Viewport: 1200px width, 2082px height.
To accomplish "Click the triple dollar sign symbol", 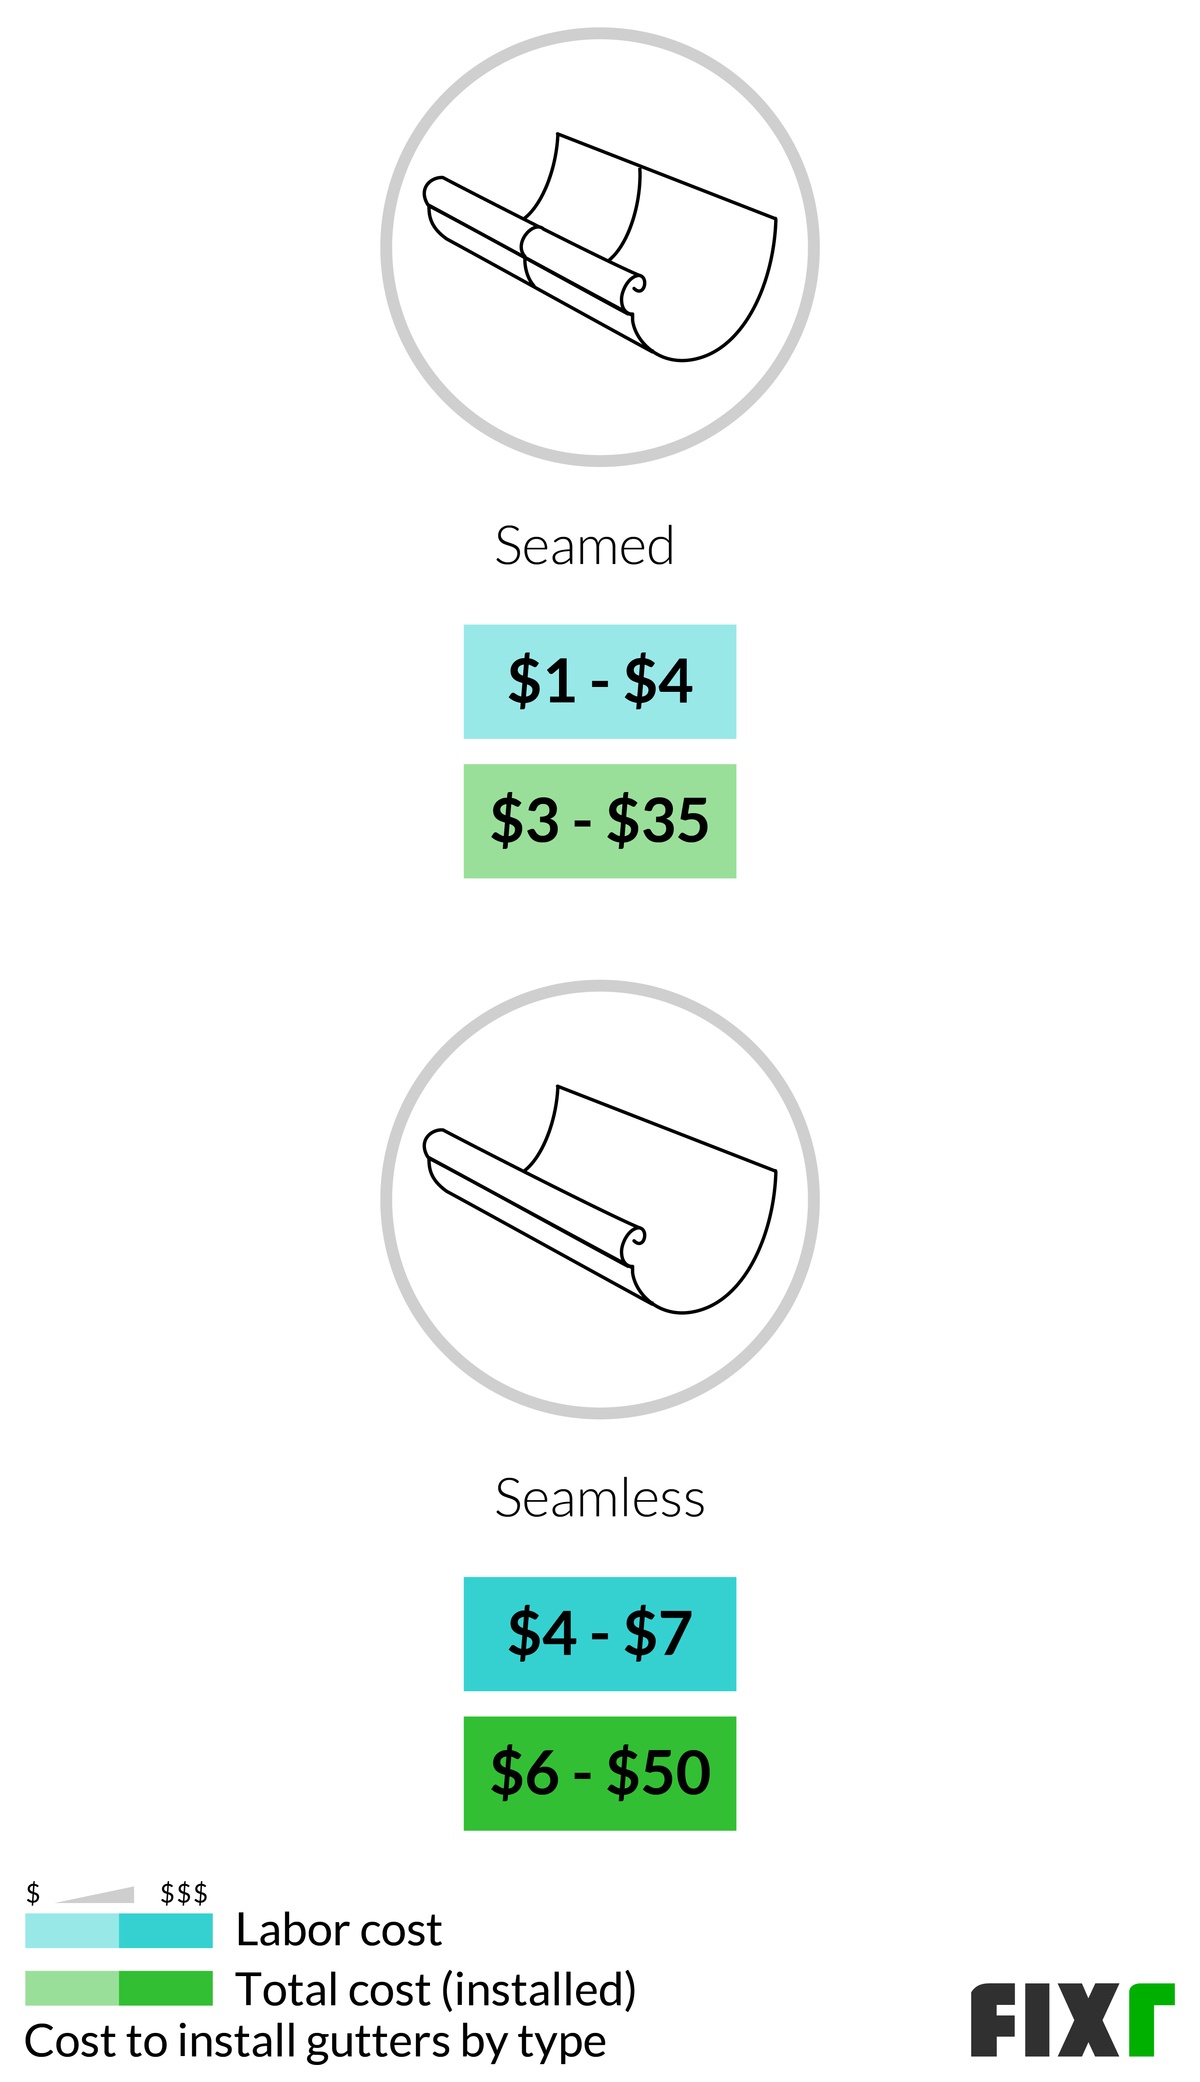I will [184, 1893].
